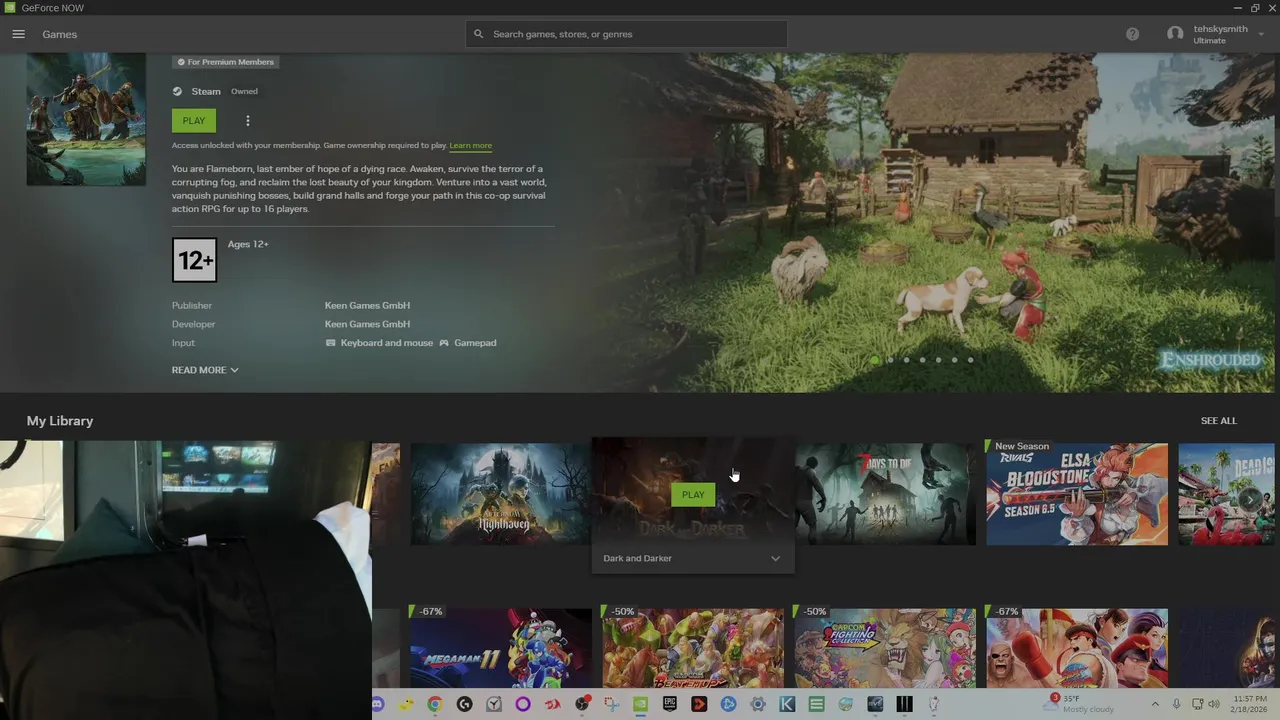The image size is (1280, 720).
Task: Open Capcom Fighting Collection tile
Action: click(x=885, y=647)
